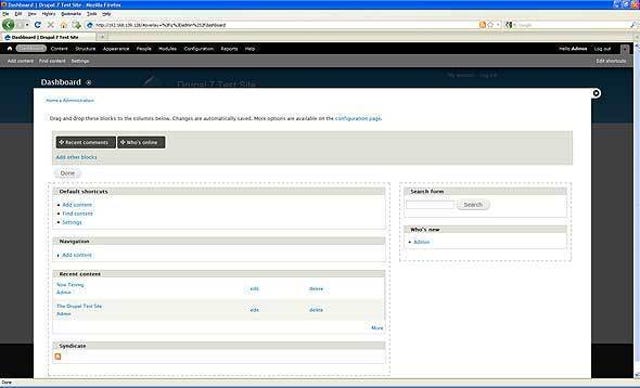Click the Who's online block button

tap(141, 142)
